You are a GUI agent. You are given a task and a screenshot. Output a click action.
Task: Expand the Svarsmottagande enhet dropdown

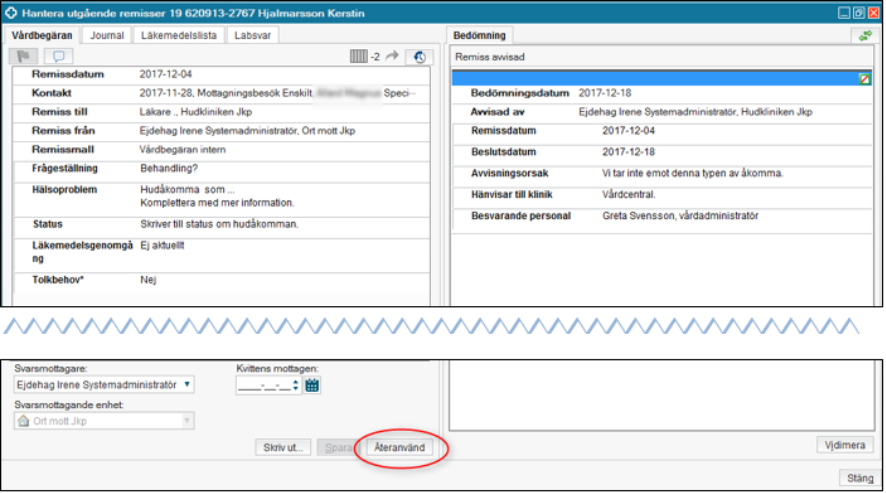(x=187, y=422)
